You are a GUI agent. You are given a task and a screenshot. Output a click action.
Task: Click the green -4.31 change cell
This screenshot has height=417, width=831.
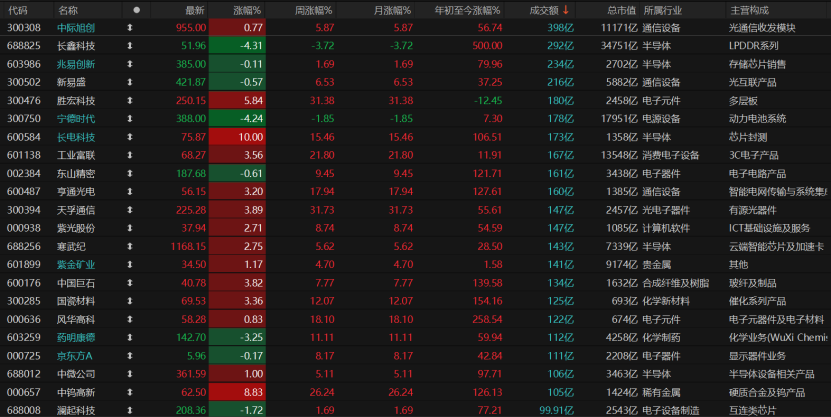[237, 46]
